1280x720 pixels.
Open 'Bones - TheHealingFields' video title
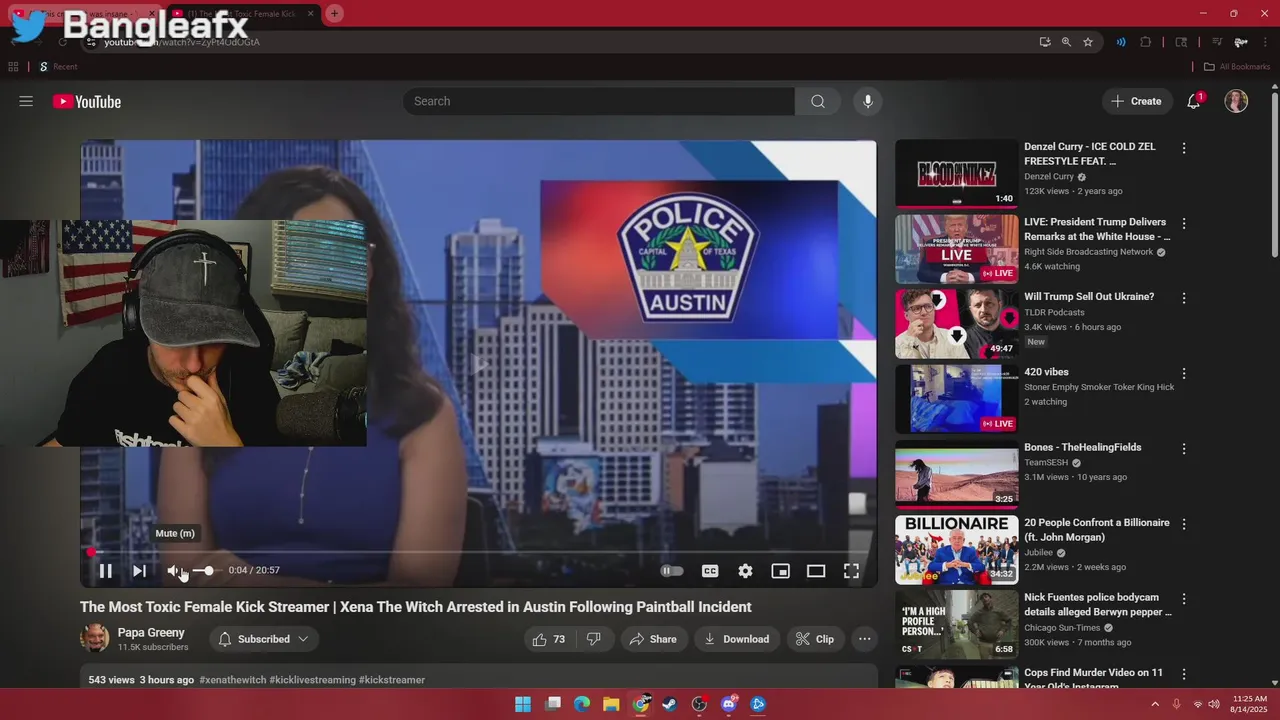point(1082,447)
